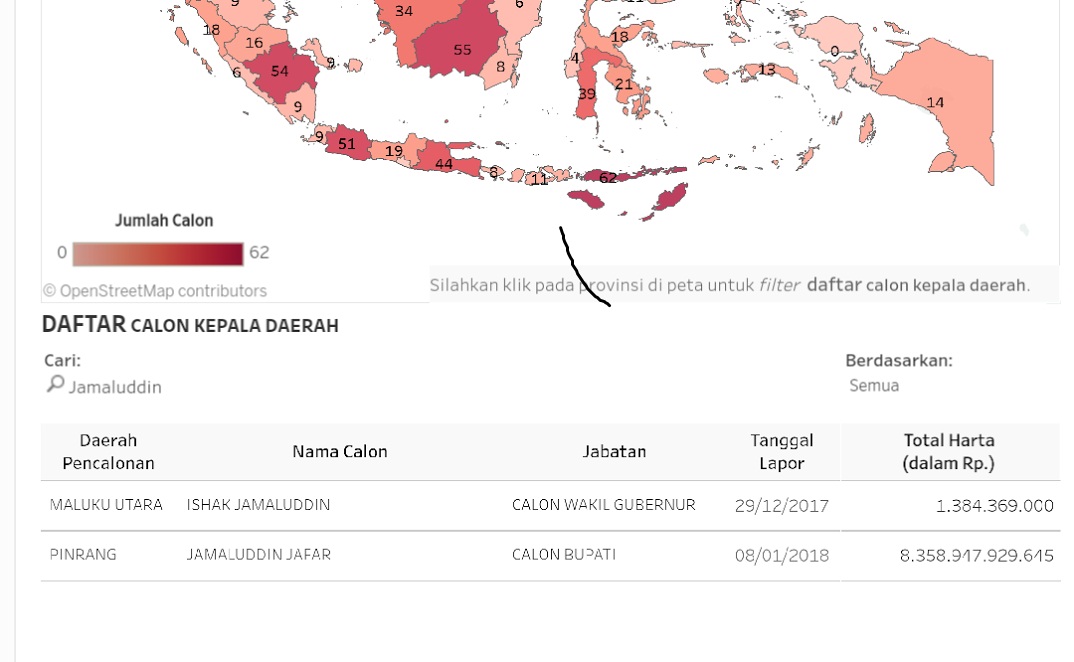Click the Sulawesi province labeled 39
Image resolution: width=1074 pixels, height=662 pixels.
[585, 93]
